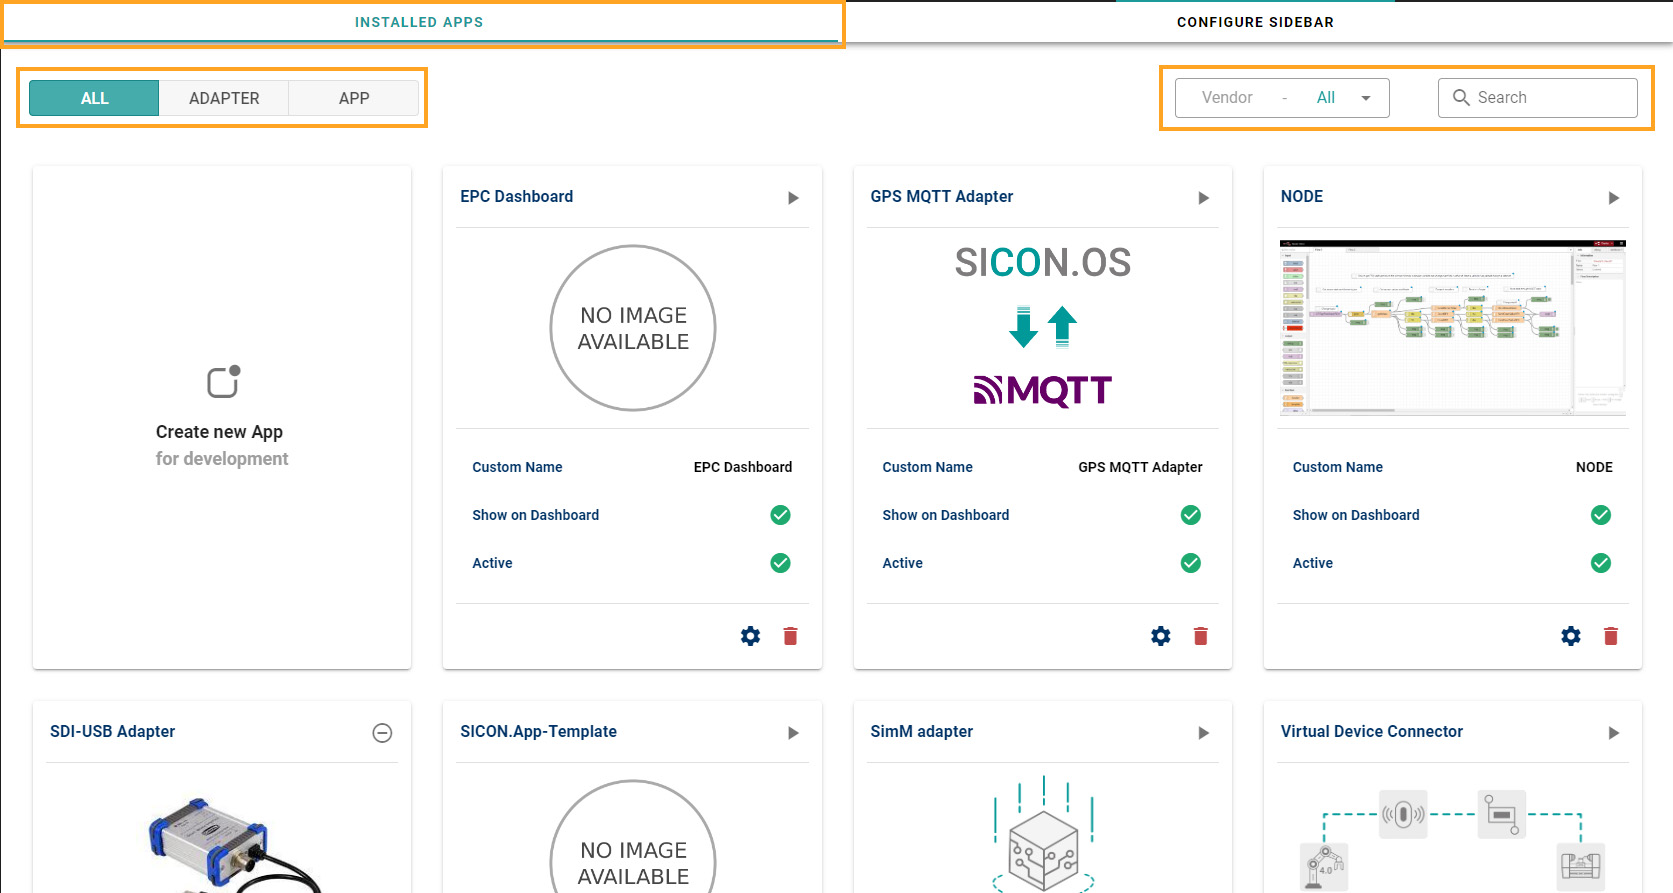Click the NODE flow editor thumbnail
The width and height of the screenshot is (1673, 893).
point(1452,328)
